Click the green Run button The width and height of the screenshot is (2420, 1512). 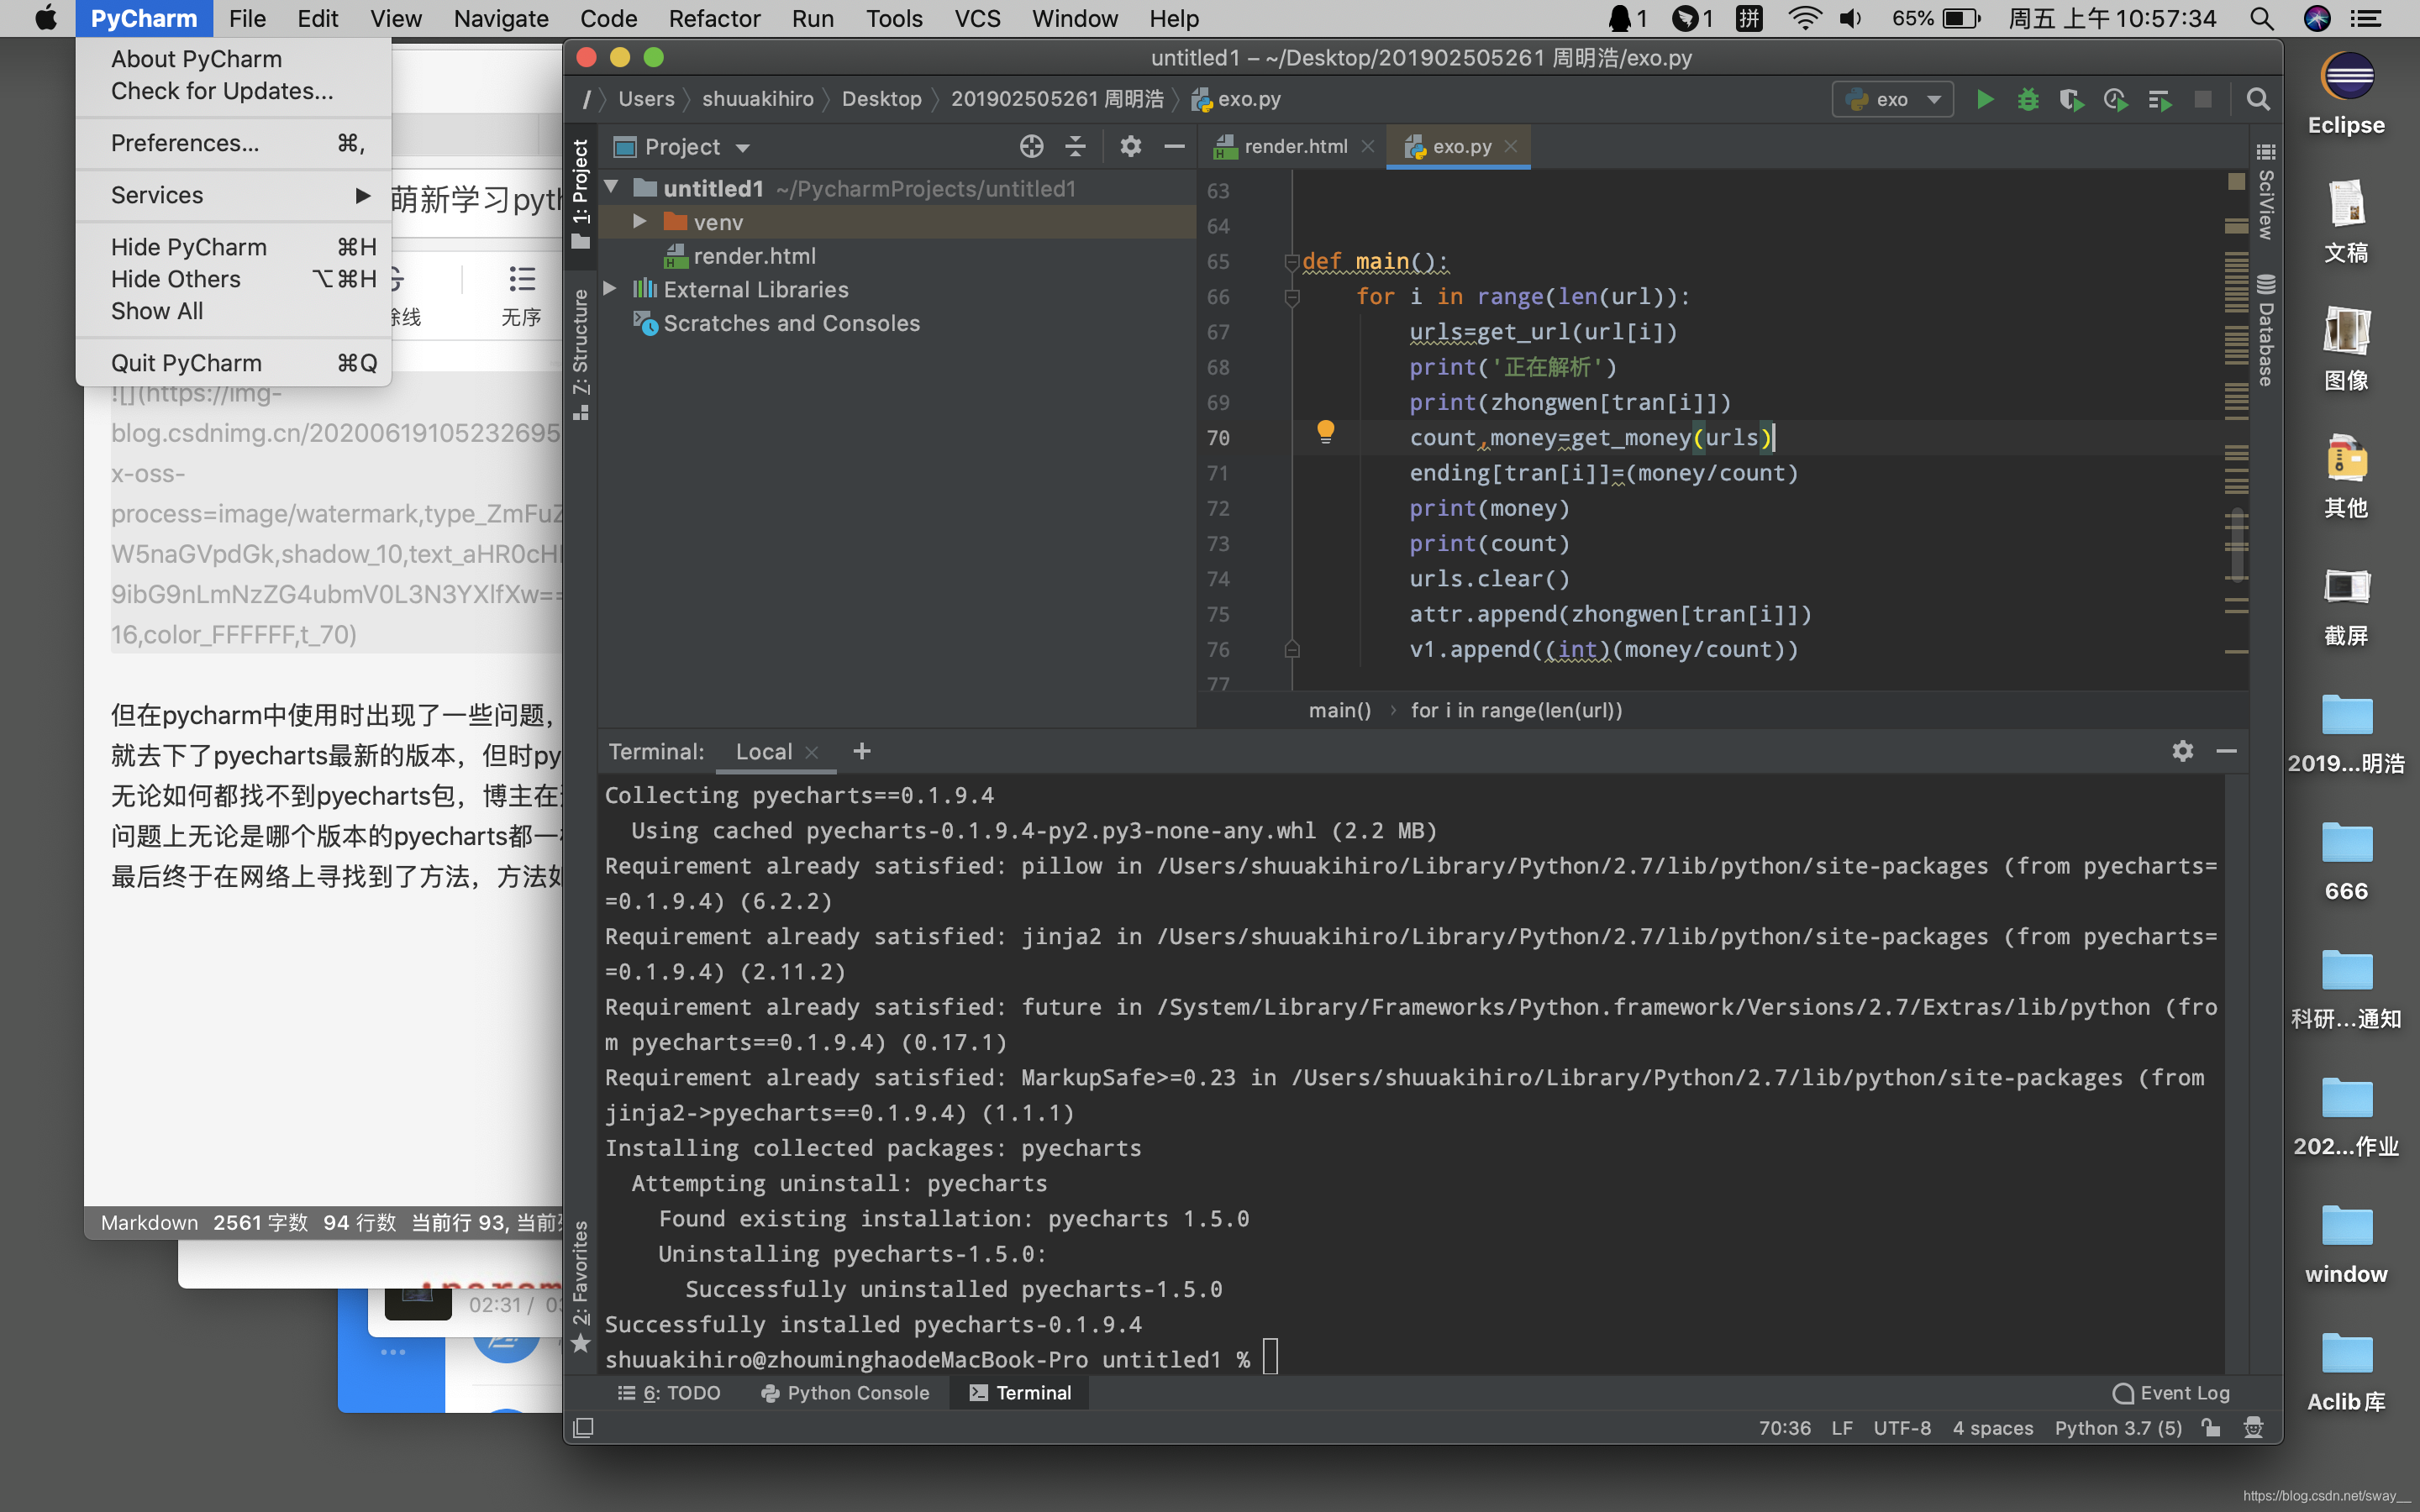coord(1985,99)
